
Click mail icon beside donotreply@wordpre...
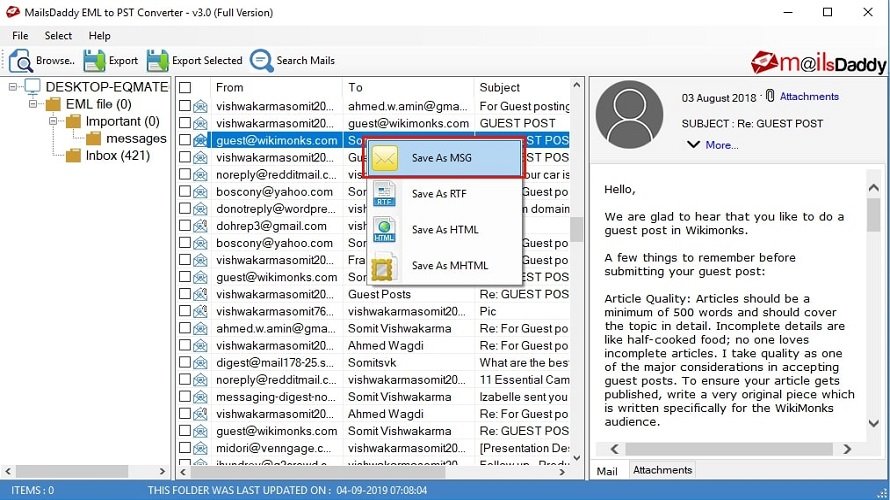(200, 209)
